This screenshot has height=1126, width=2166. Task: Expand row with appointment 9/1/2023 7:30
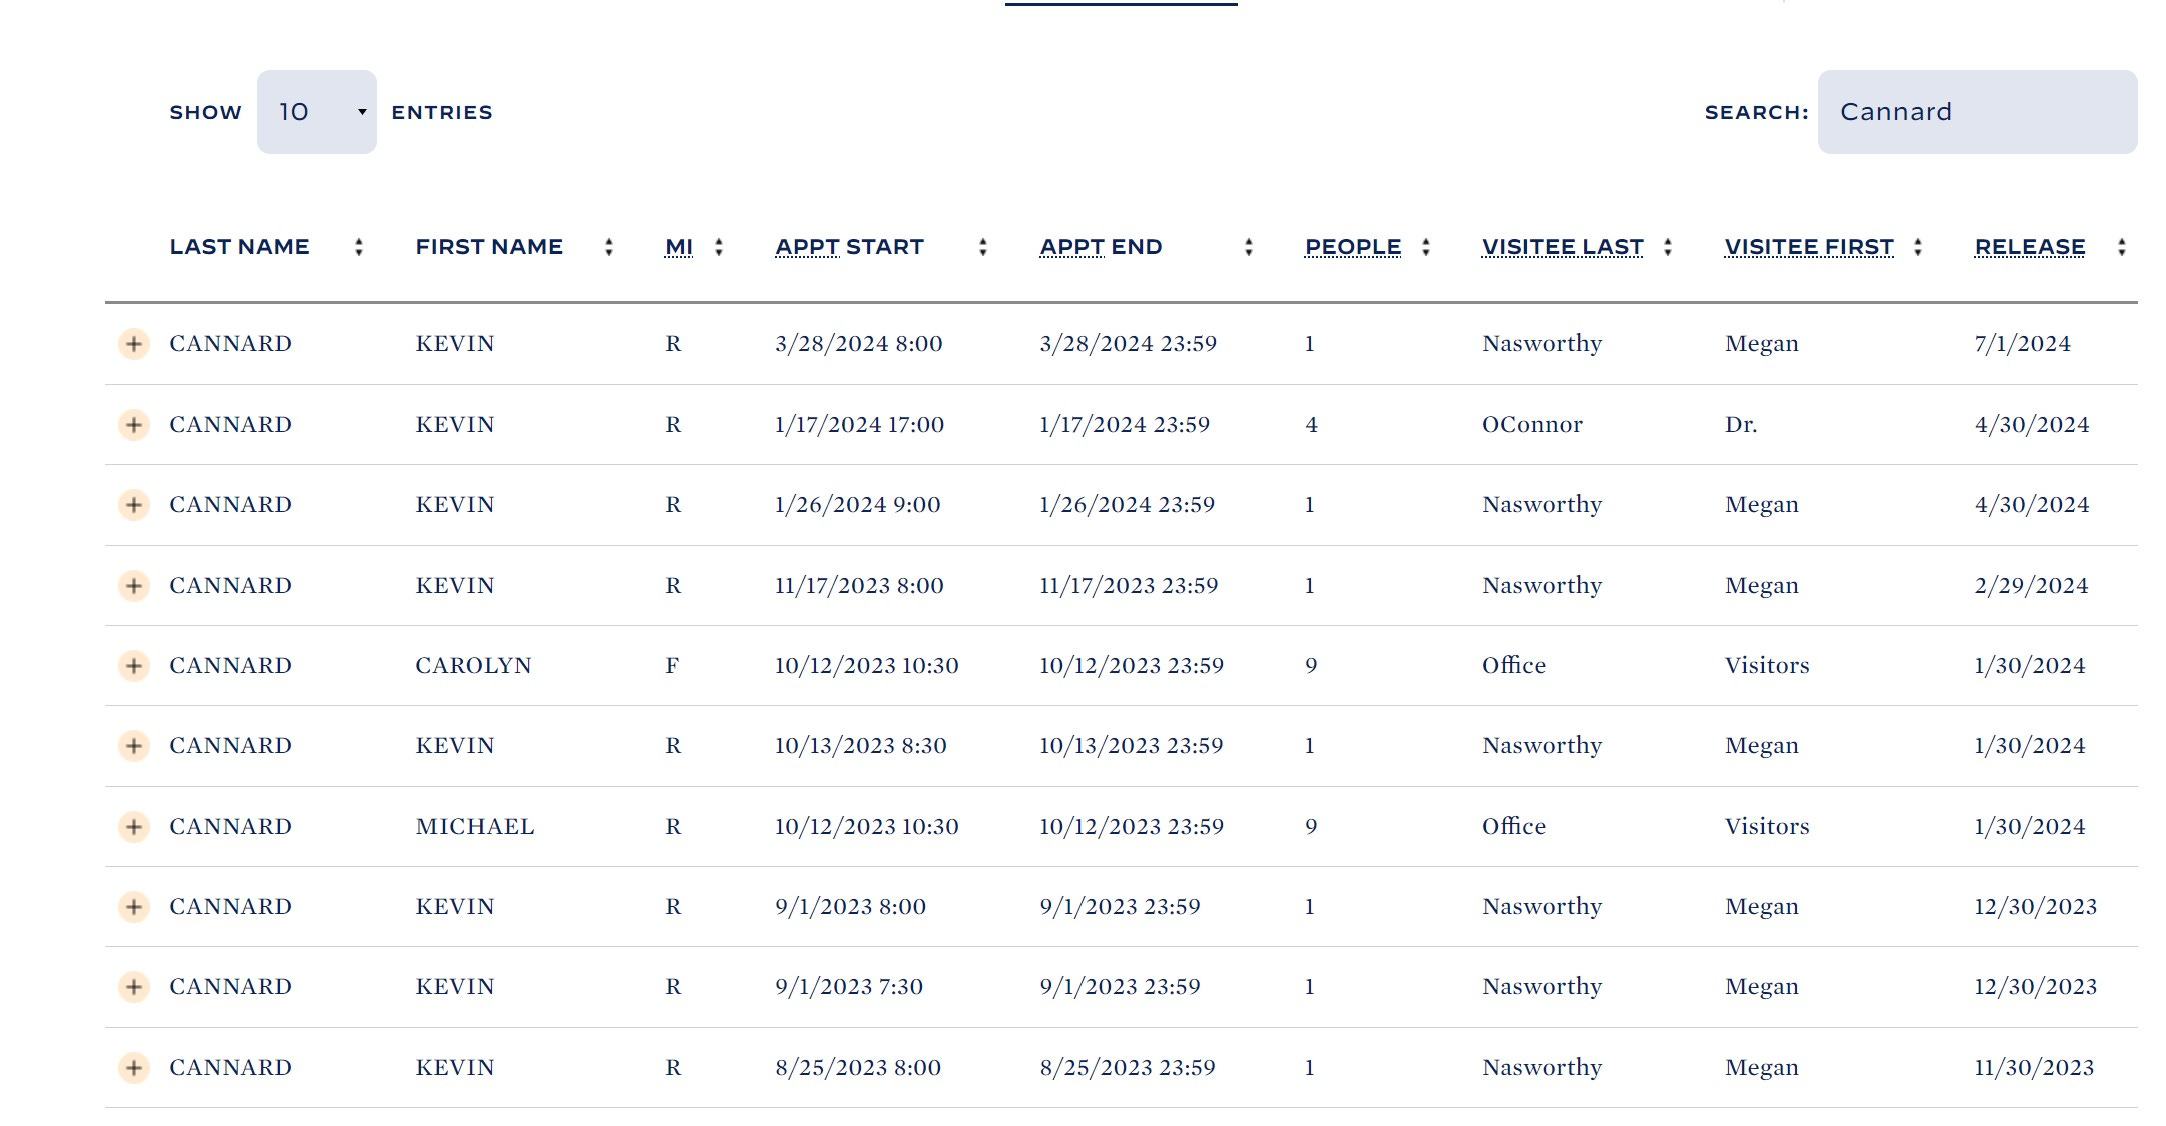[x=133, y=987]
